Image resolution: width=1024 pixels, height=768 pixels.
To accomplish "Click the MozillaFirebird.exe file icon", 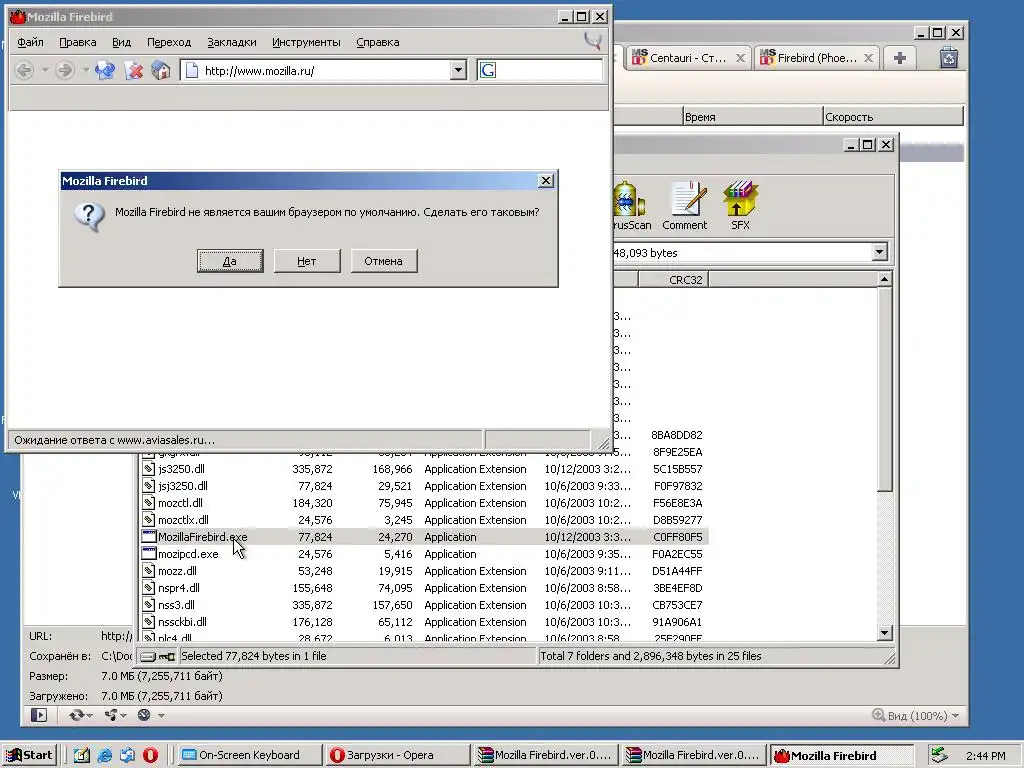I will (x=149, y=537).
